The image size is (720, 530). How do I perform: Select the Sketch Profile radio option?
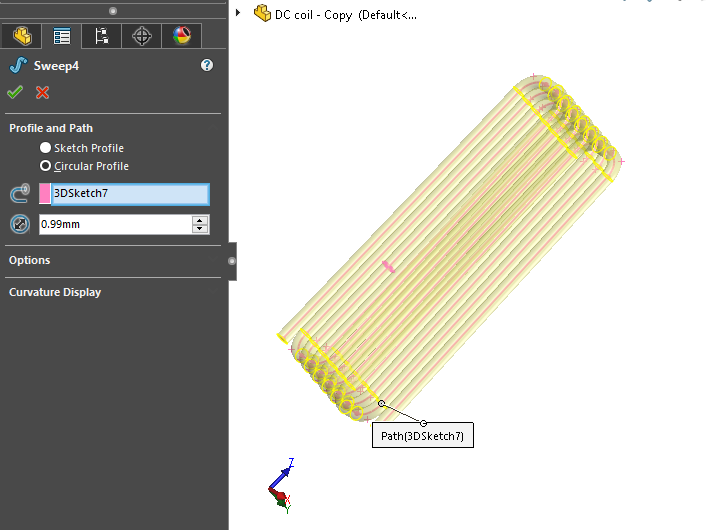click(x=45, y=148)
